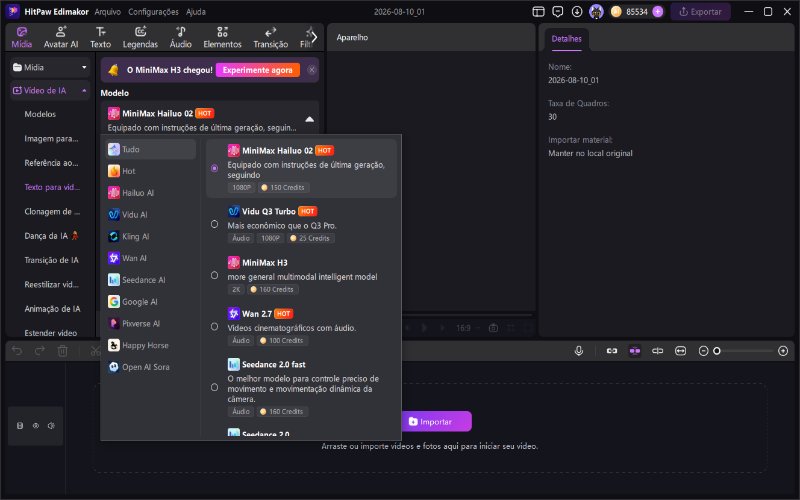Select the Tudo model category

click(151, 149)
